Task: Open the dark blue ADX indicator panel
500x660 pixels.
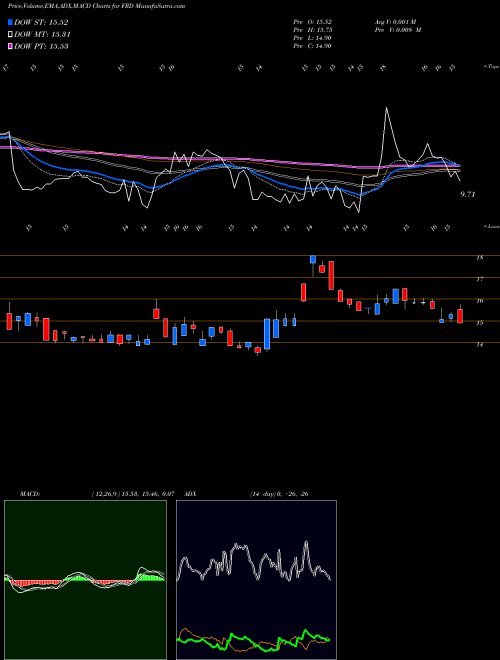Action: tap(256, 580)
